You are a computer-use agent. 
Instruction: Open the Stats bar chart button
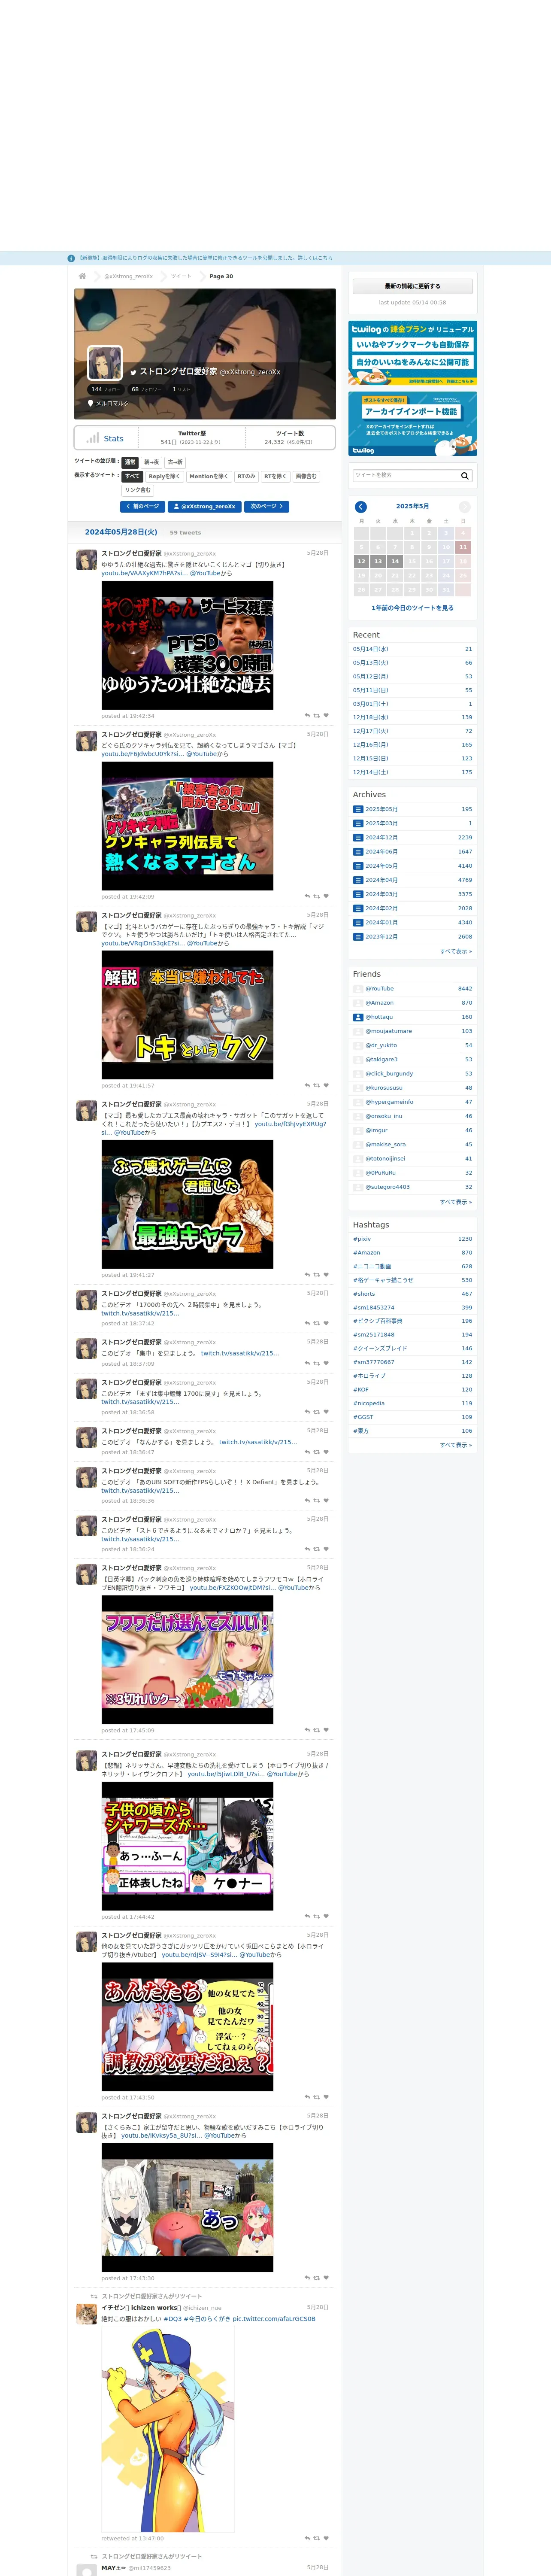[x=105, y=438]
